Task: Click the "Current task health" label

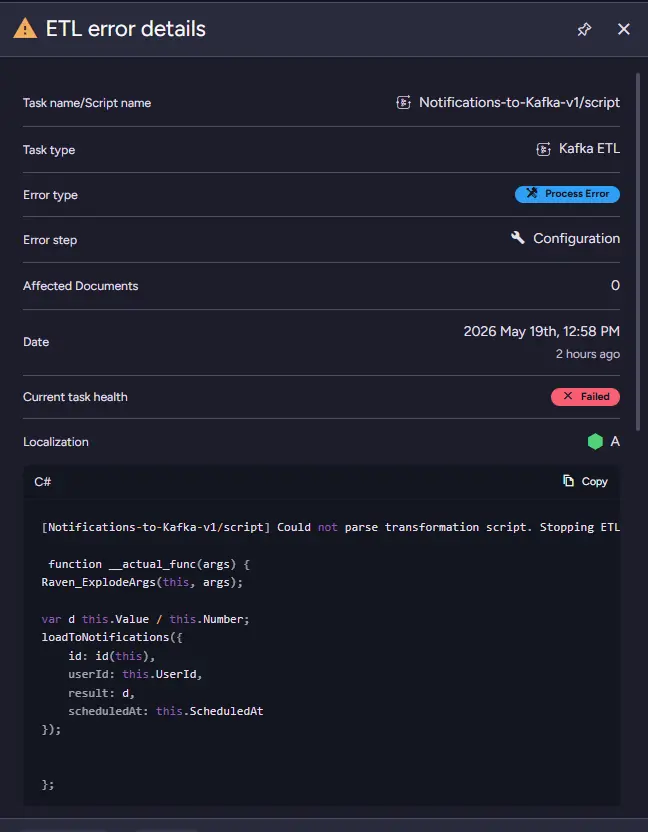Action: pyautogui.click(x=75, y=397)
